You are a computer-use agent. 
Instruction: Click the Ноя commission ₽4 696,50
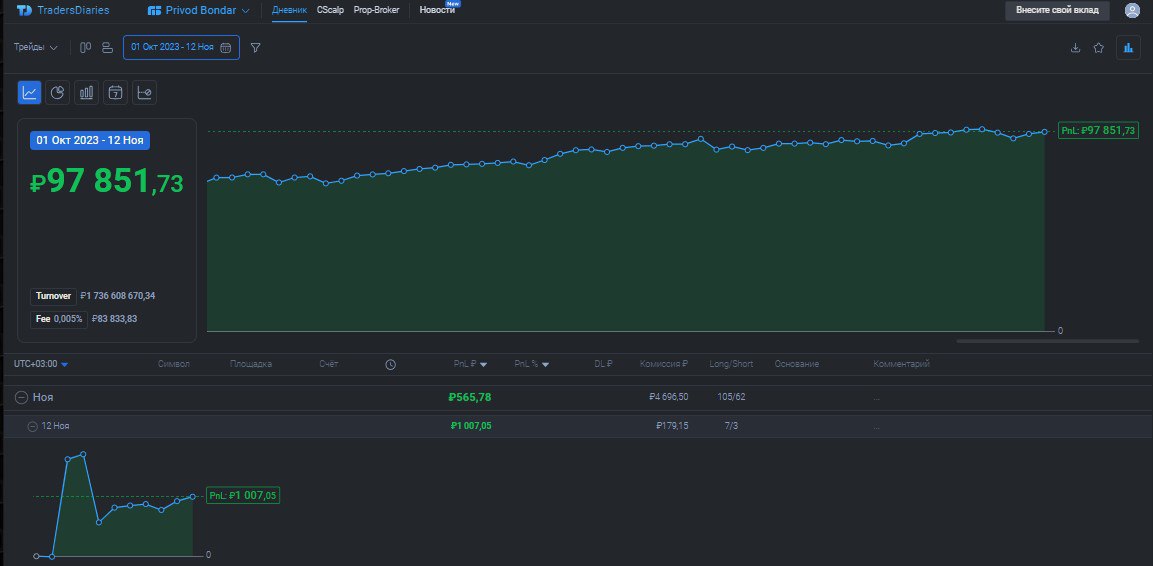pos(668,397)
